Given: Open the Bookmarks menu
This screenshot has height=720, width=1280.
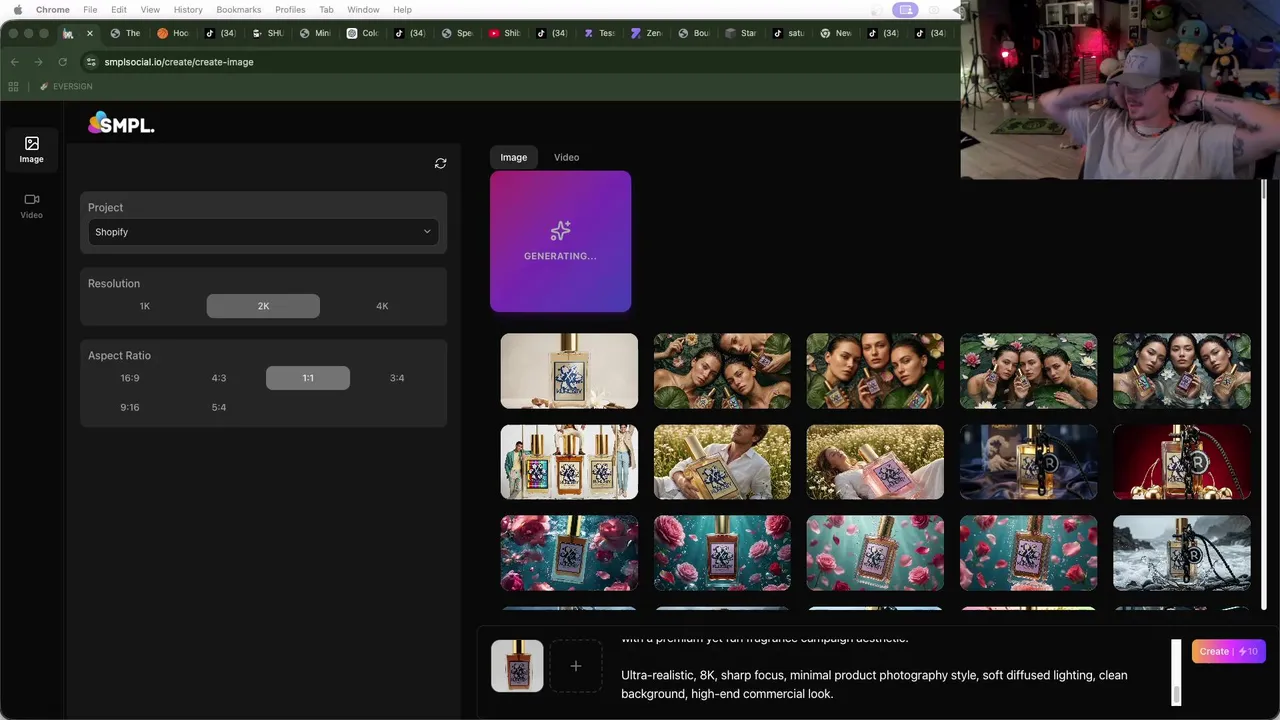Looking at the screenshot, I should coord(239,9).
